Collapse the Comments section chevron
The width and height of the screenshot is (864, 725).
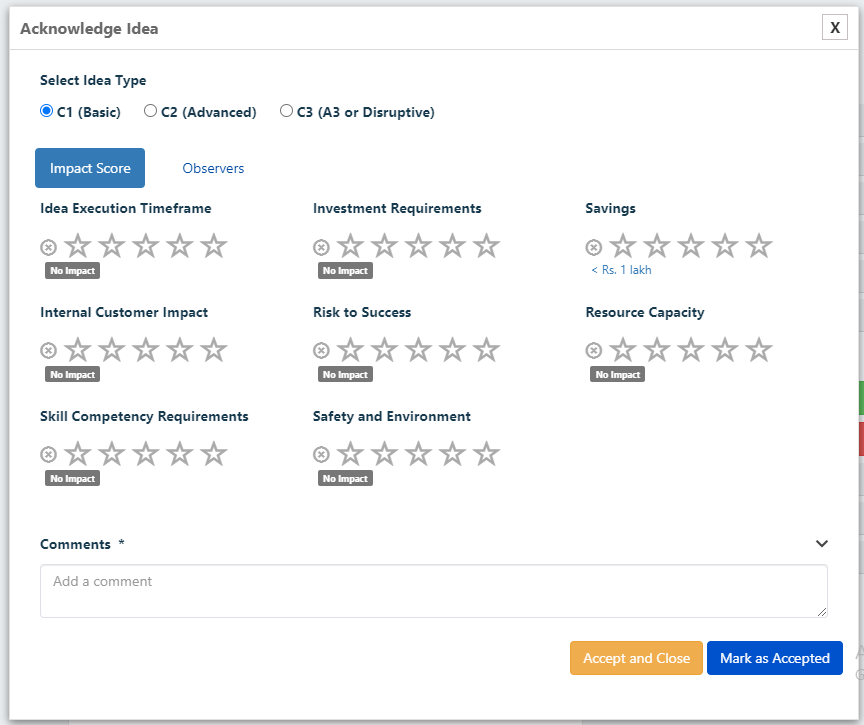[x=822, y=544]
